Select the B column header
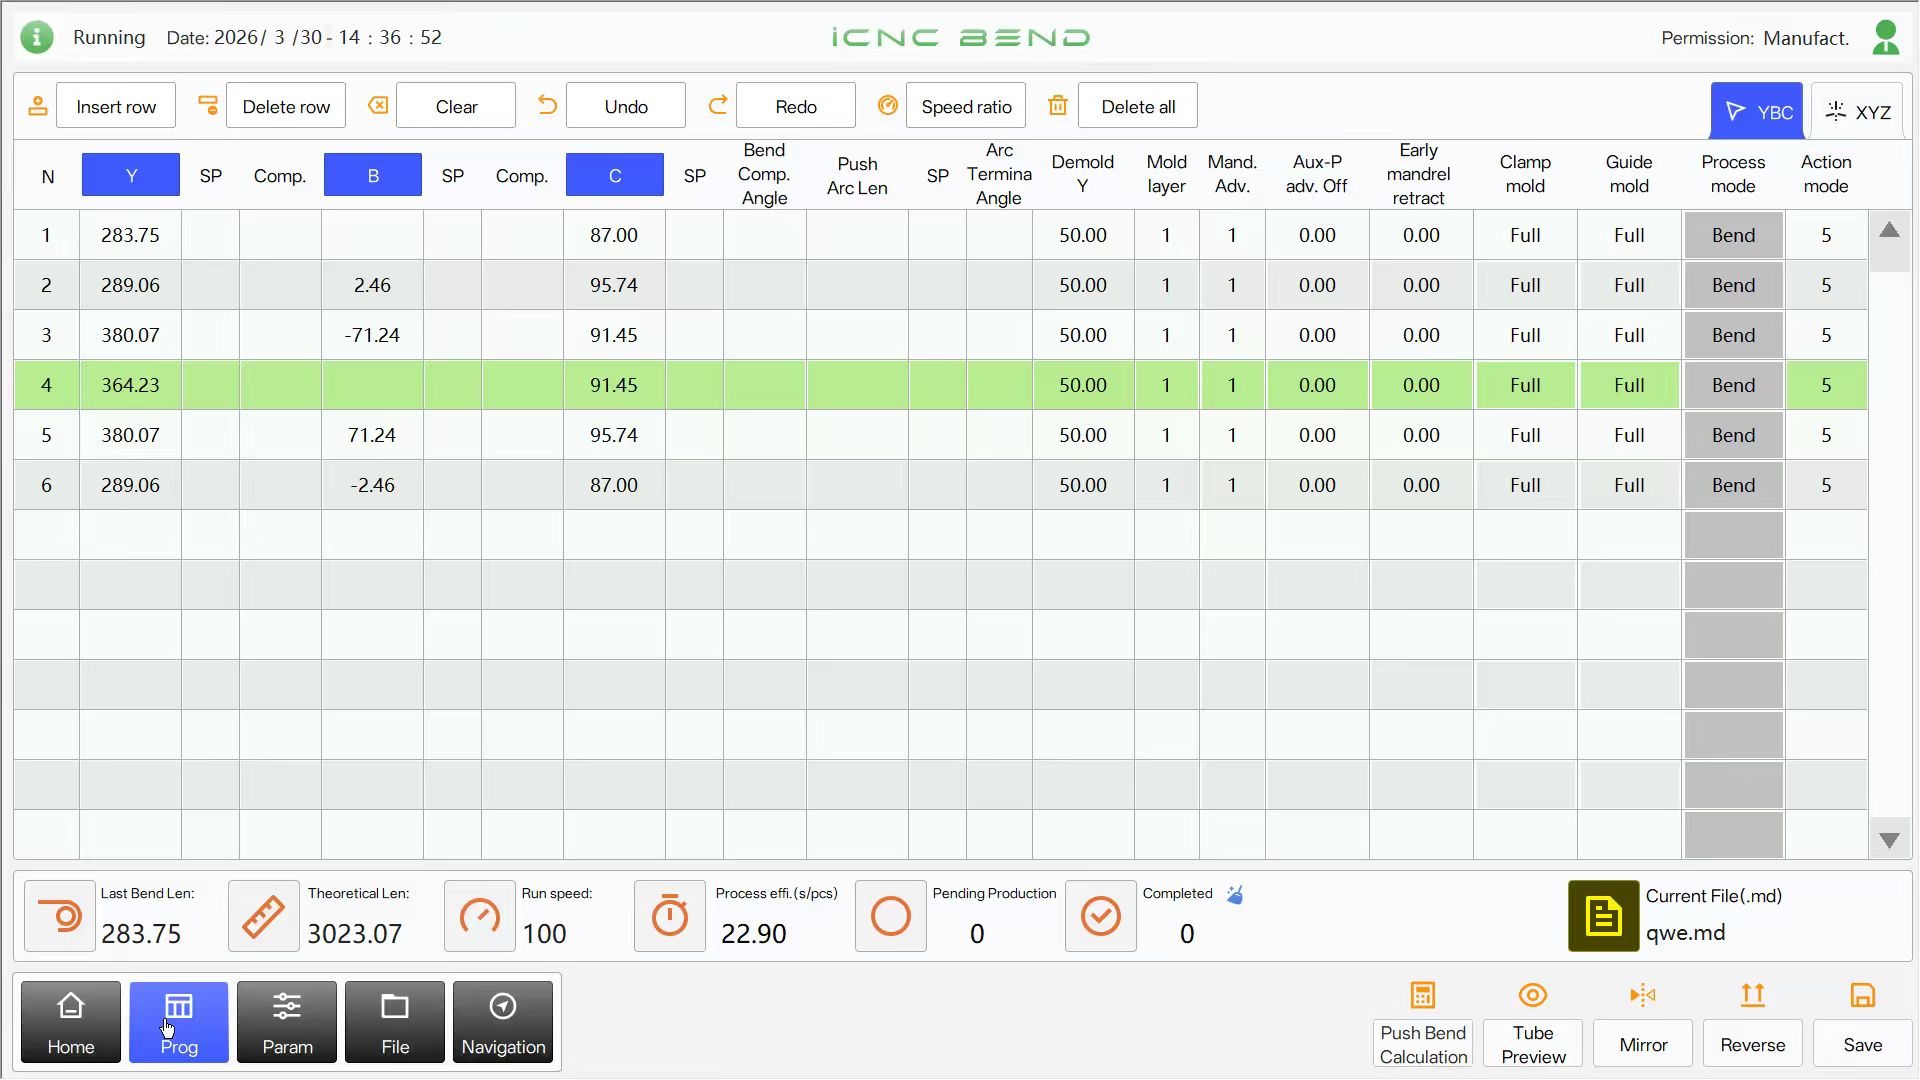Image resolution: width=1920 pixels, height=1080 pixels. point(373,175)
